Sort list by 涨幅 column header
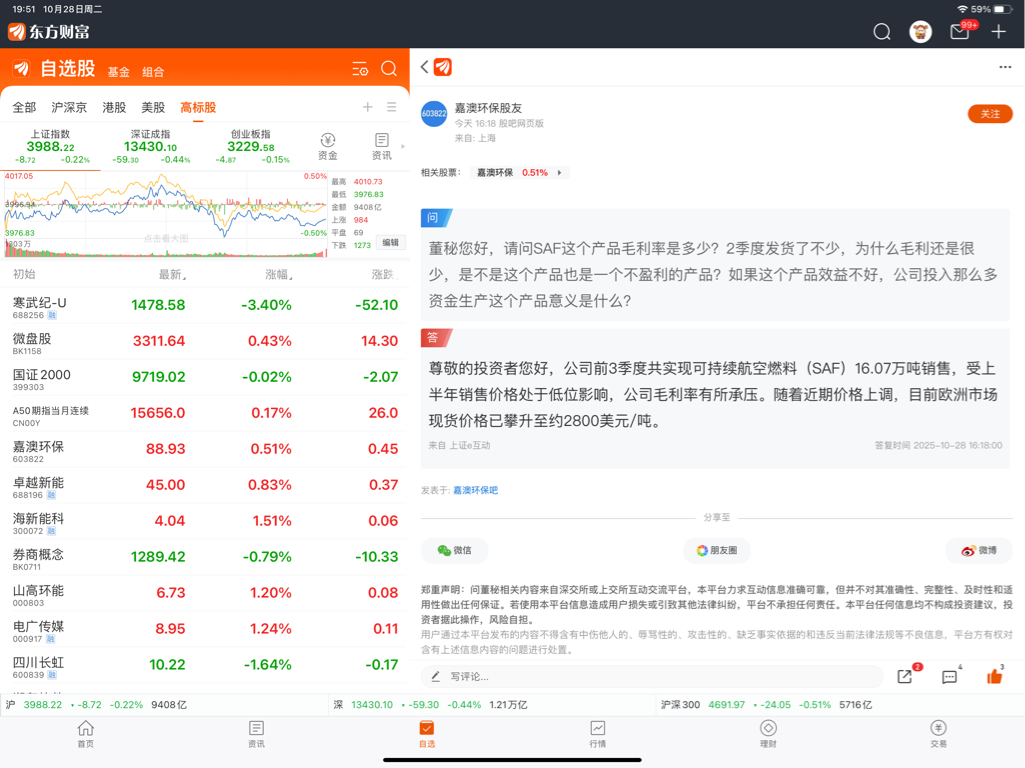Image resolution: width=1025 pixels, height=768 pixels. click(278, 275)
